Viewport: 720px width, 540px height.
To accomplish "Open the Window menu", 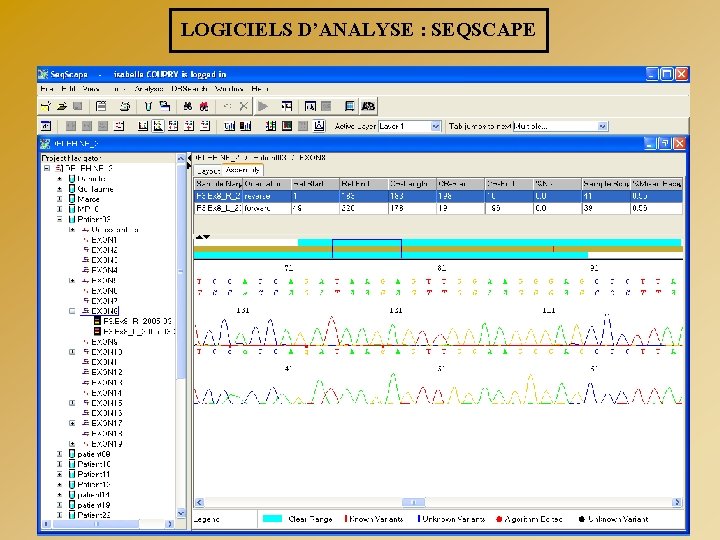I will pos(229,89).
